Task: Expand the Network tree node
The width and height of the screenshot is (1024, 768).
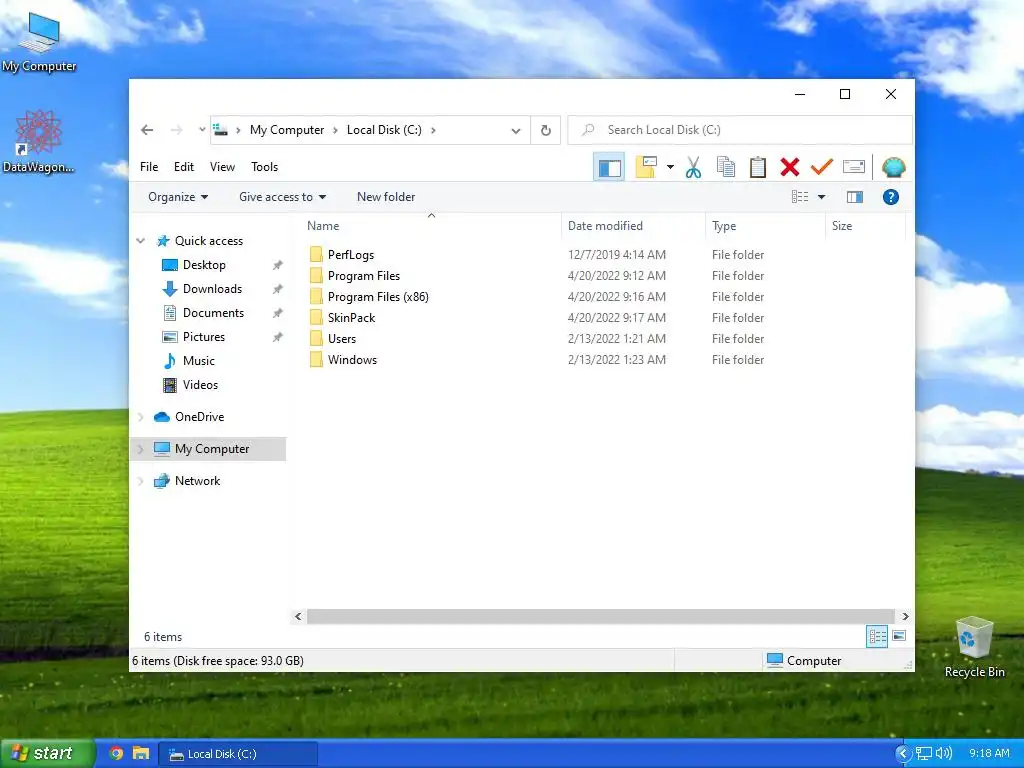Action: (x=140, y=481)
